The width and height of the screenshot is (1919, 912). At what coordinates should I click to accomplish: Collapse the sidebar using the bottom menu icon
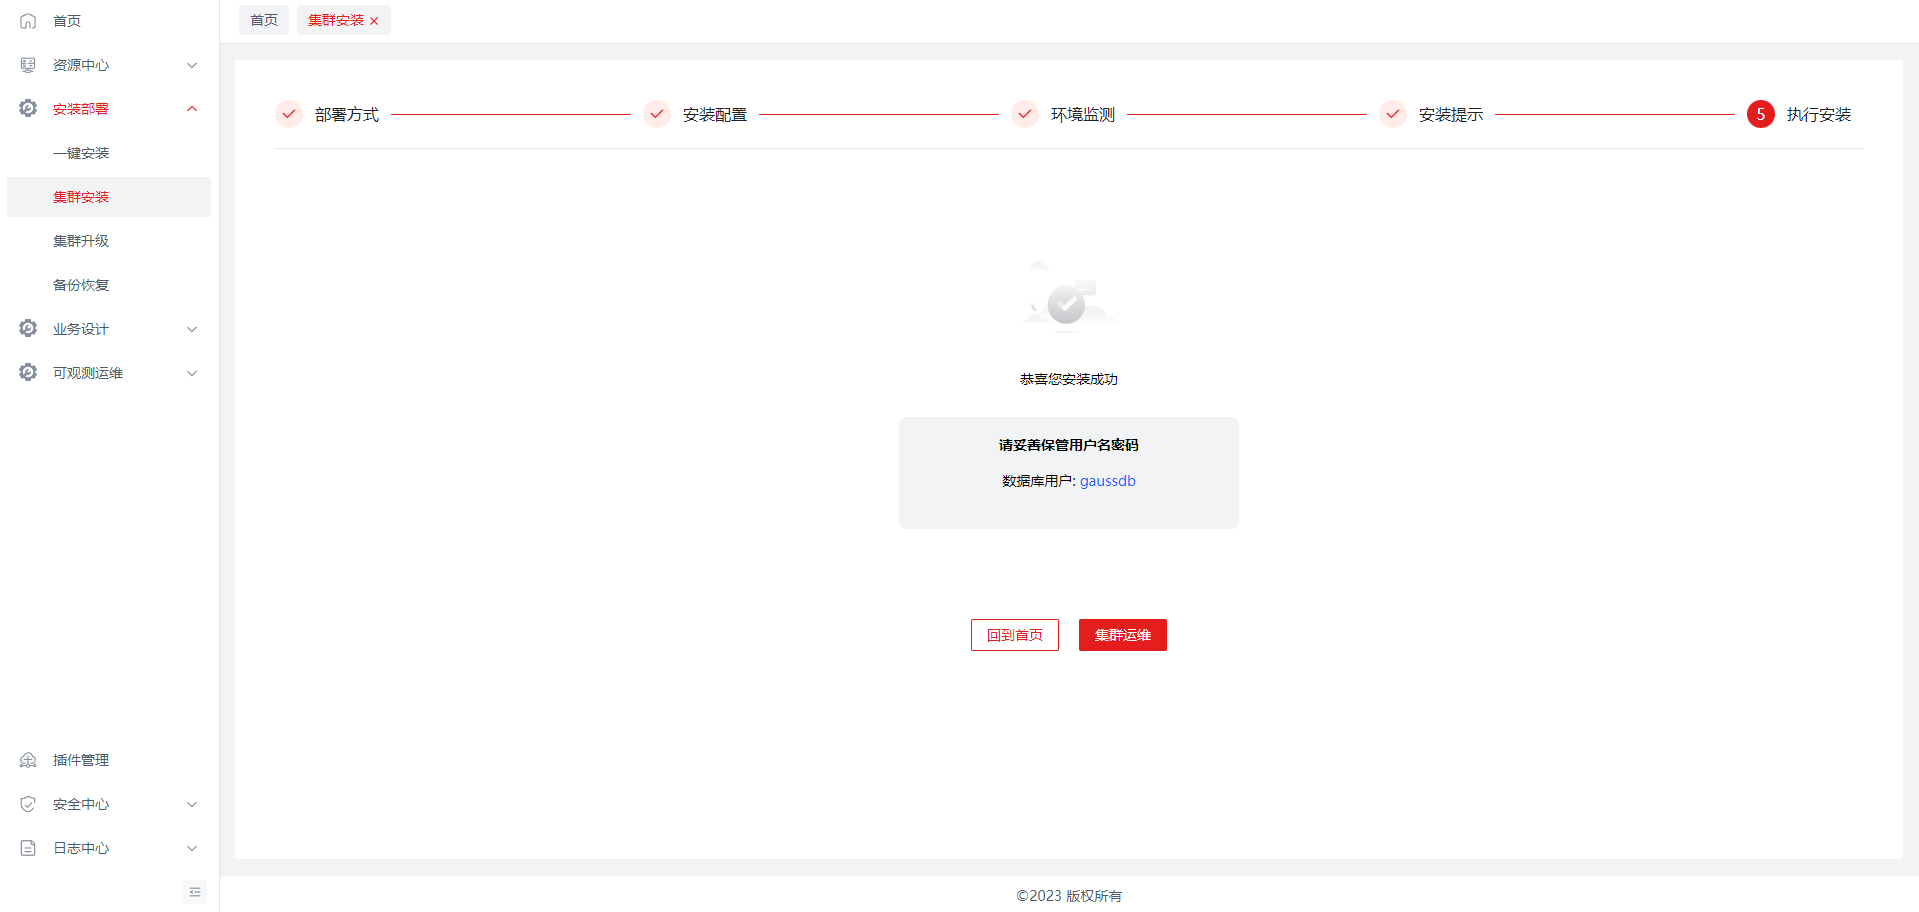coord(195,892)
